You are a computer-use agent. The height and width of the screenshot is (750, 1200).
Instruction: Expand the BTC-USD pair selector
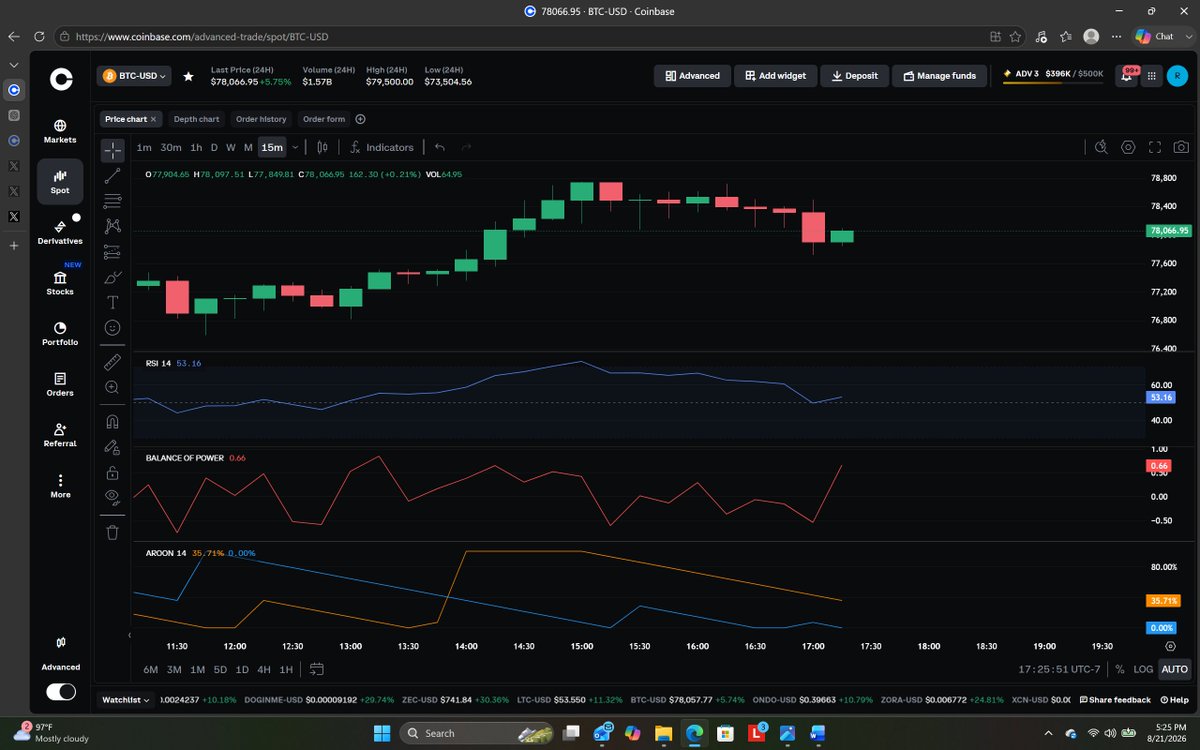(134, 75)
